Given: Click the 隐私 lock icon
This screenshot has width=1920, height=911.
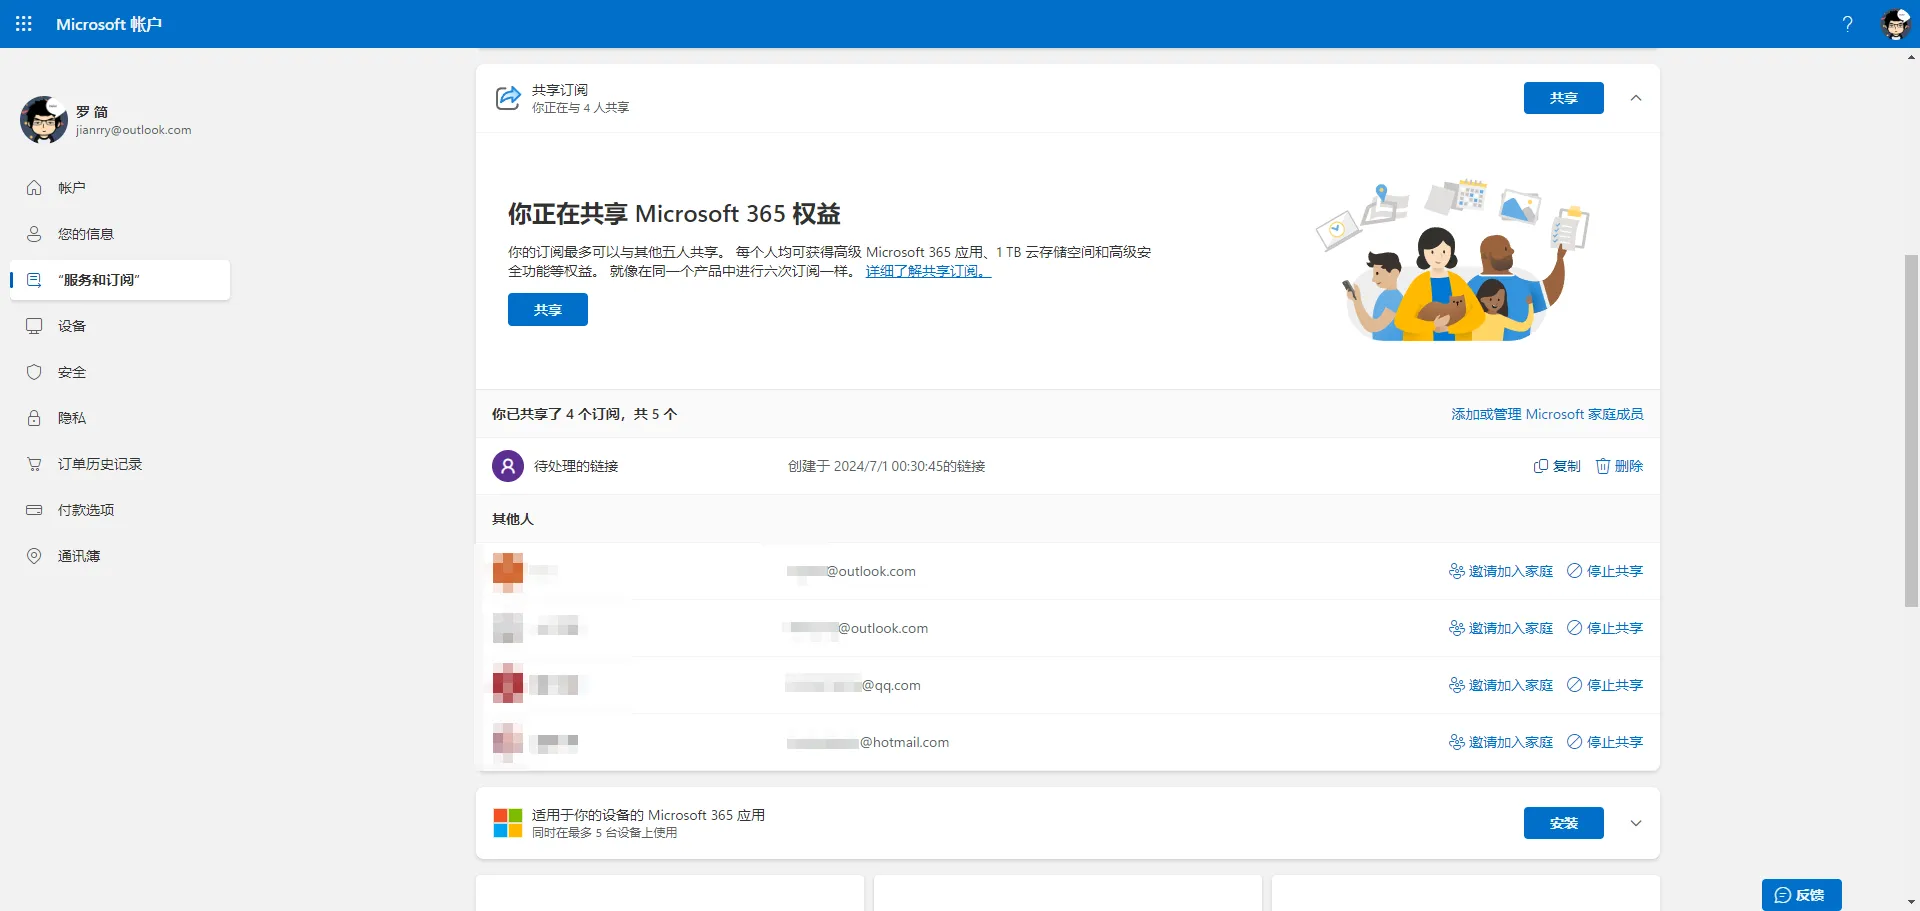Looking at the screenshot, I should point(34,418).
